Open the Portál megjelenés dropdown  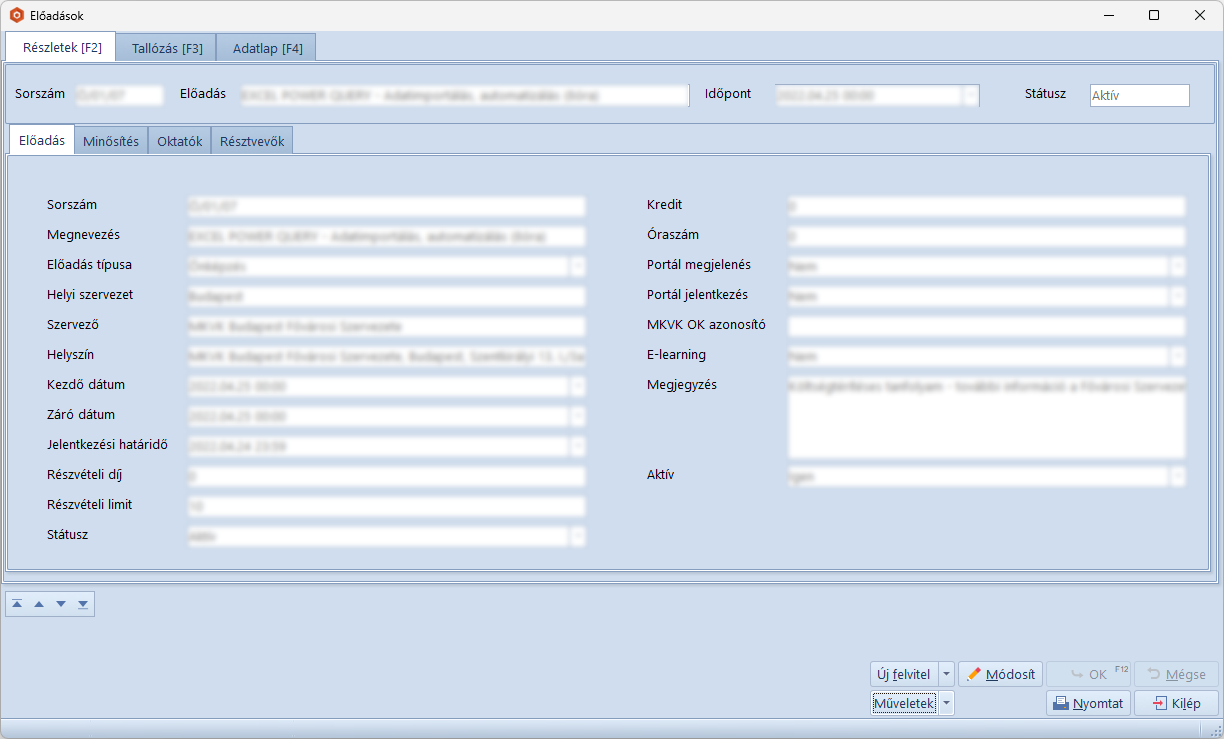[1177, 266]
